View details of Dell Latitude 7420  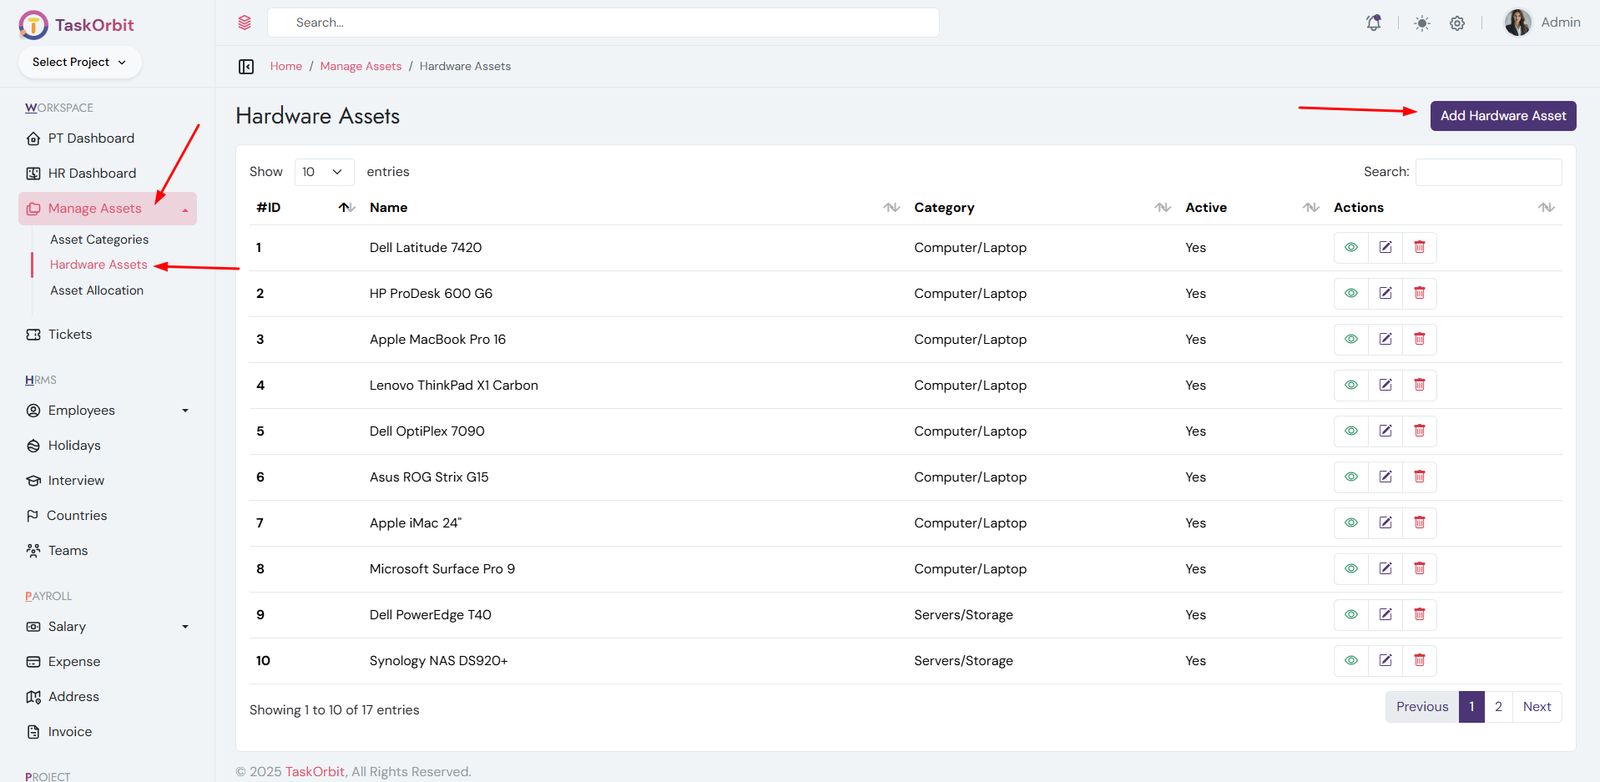[x=1351, y=248]
